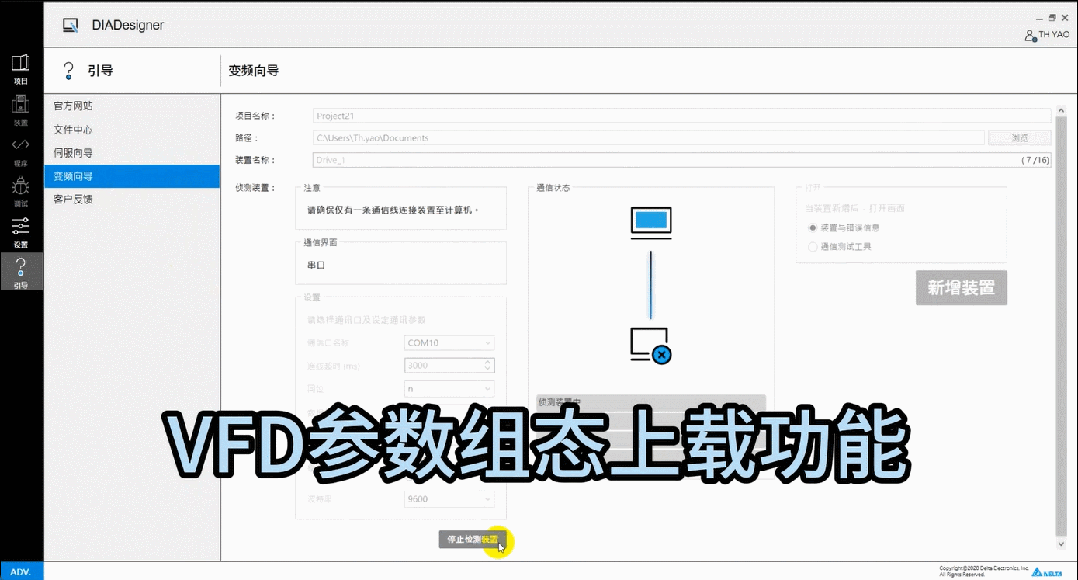Open 客户反馈 in guide list

coord(132,199)
